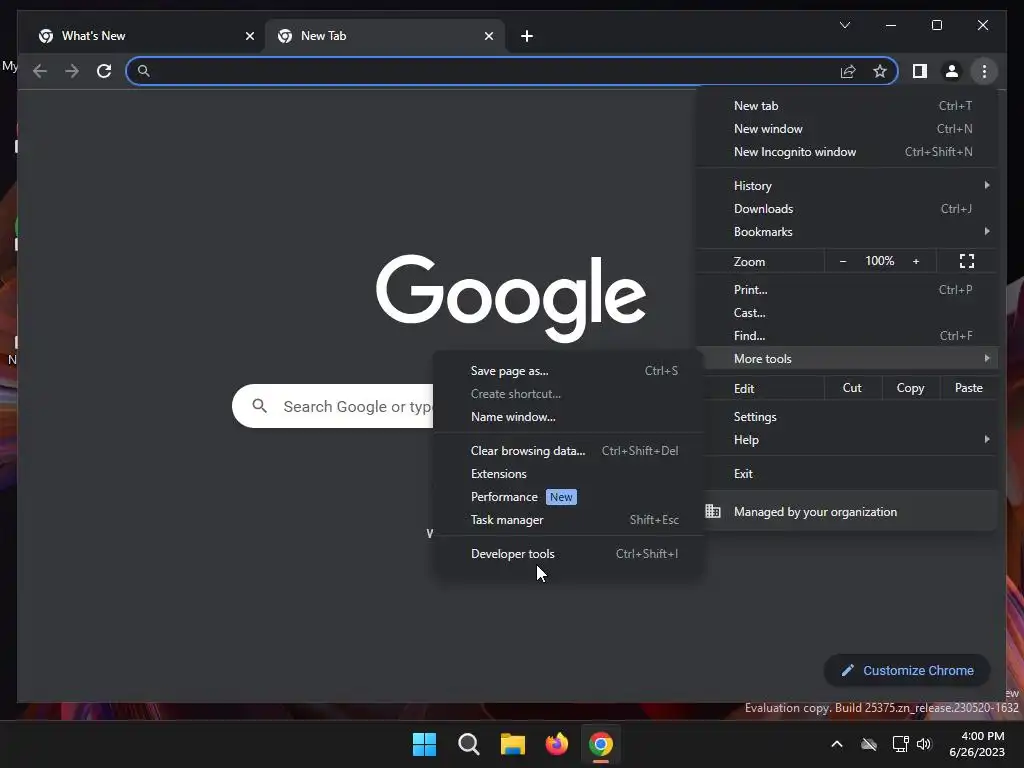The height and width of the screenshot is (768, 1024).
Task: Click Chrome icon in taskbar
Action: coord(601,744)
